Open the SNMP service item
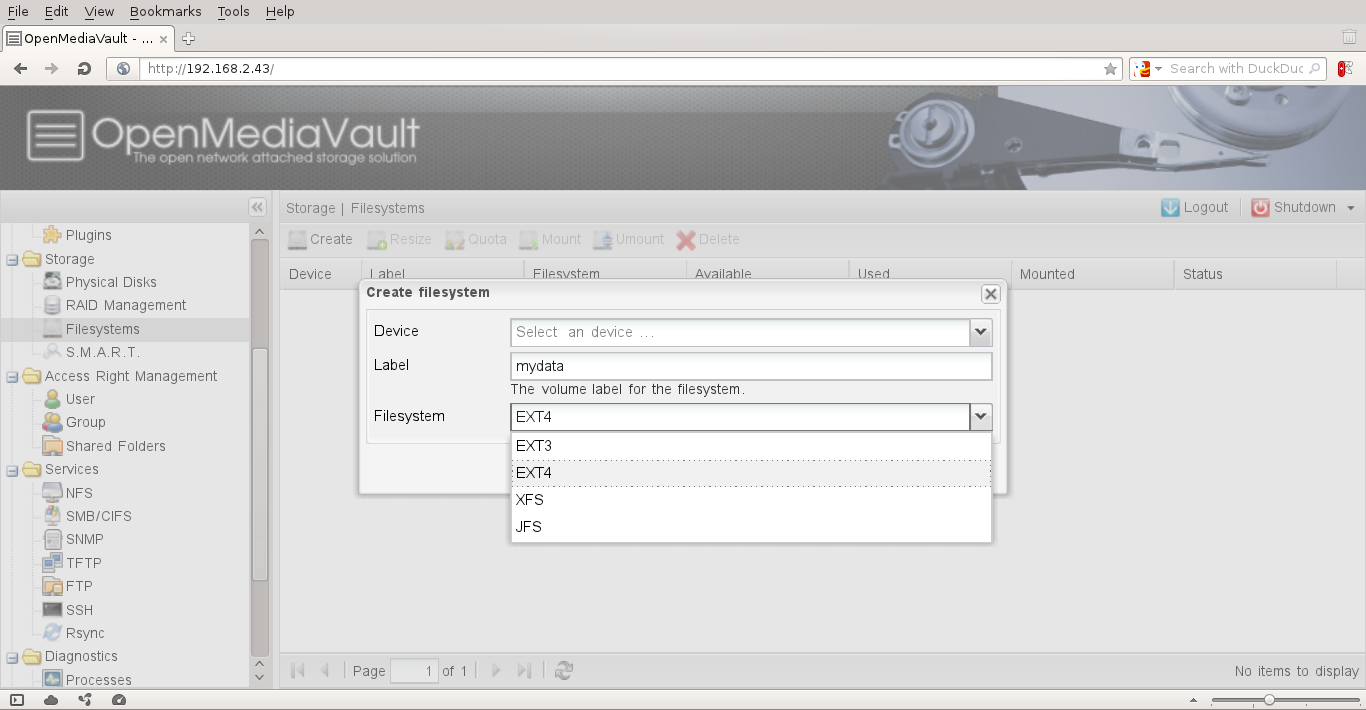 [85, 539]
